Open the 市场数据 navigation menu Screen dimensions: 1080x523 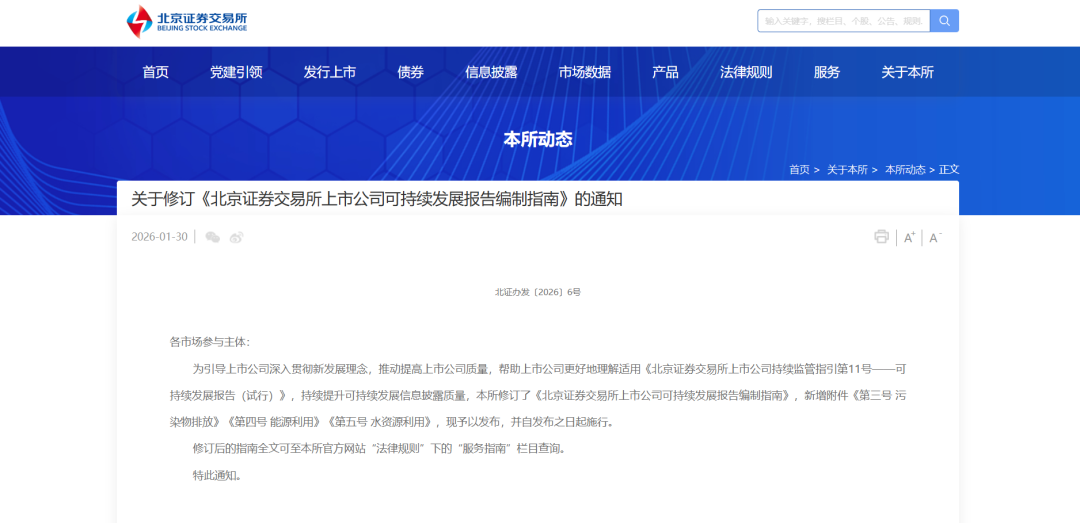585,72
